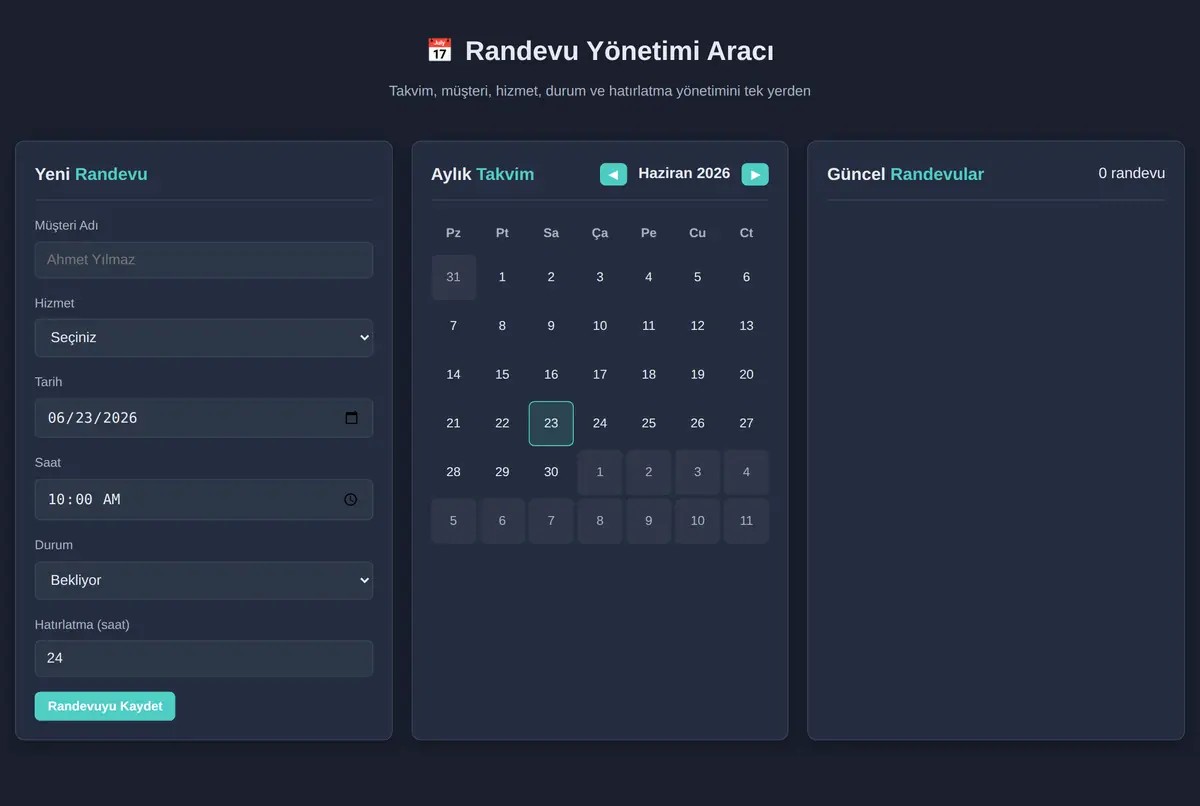Screen dimensions: 1200x806
Task: Click the Aylık Takvim heading
Action: [482, 174]
